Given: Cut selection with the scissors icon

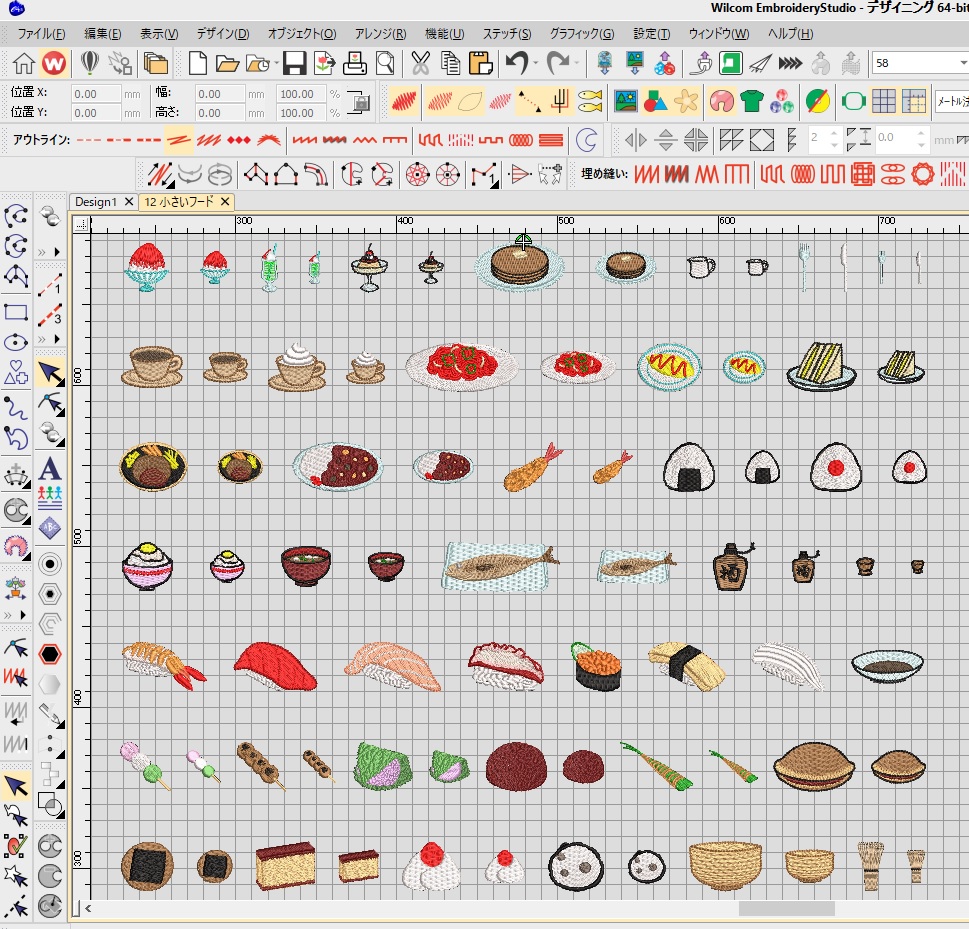Looking at the screenshot, I should pyautogui.click(x=420, y=63).
